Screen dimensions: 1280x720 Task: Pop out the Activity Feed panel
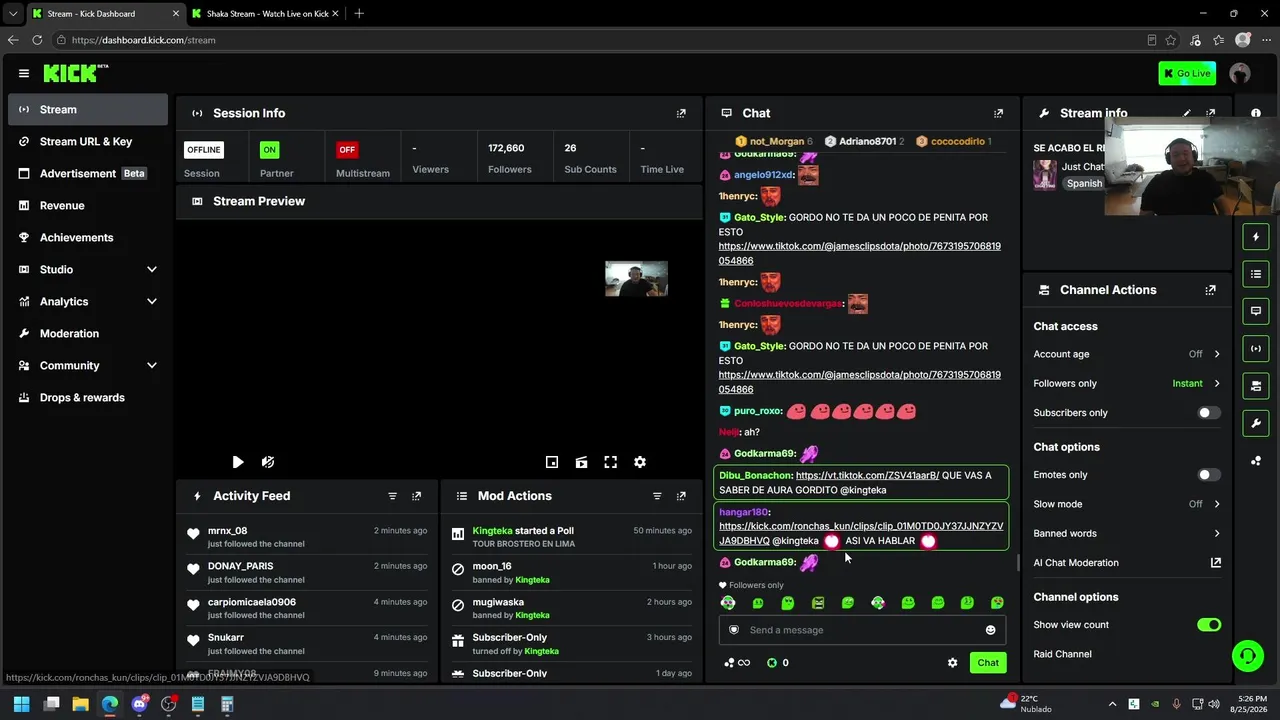tap(417, 496)
